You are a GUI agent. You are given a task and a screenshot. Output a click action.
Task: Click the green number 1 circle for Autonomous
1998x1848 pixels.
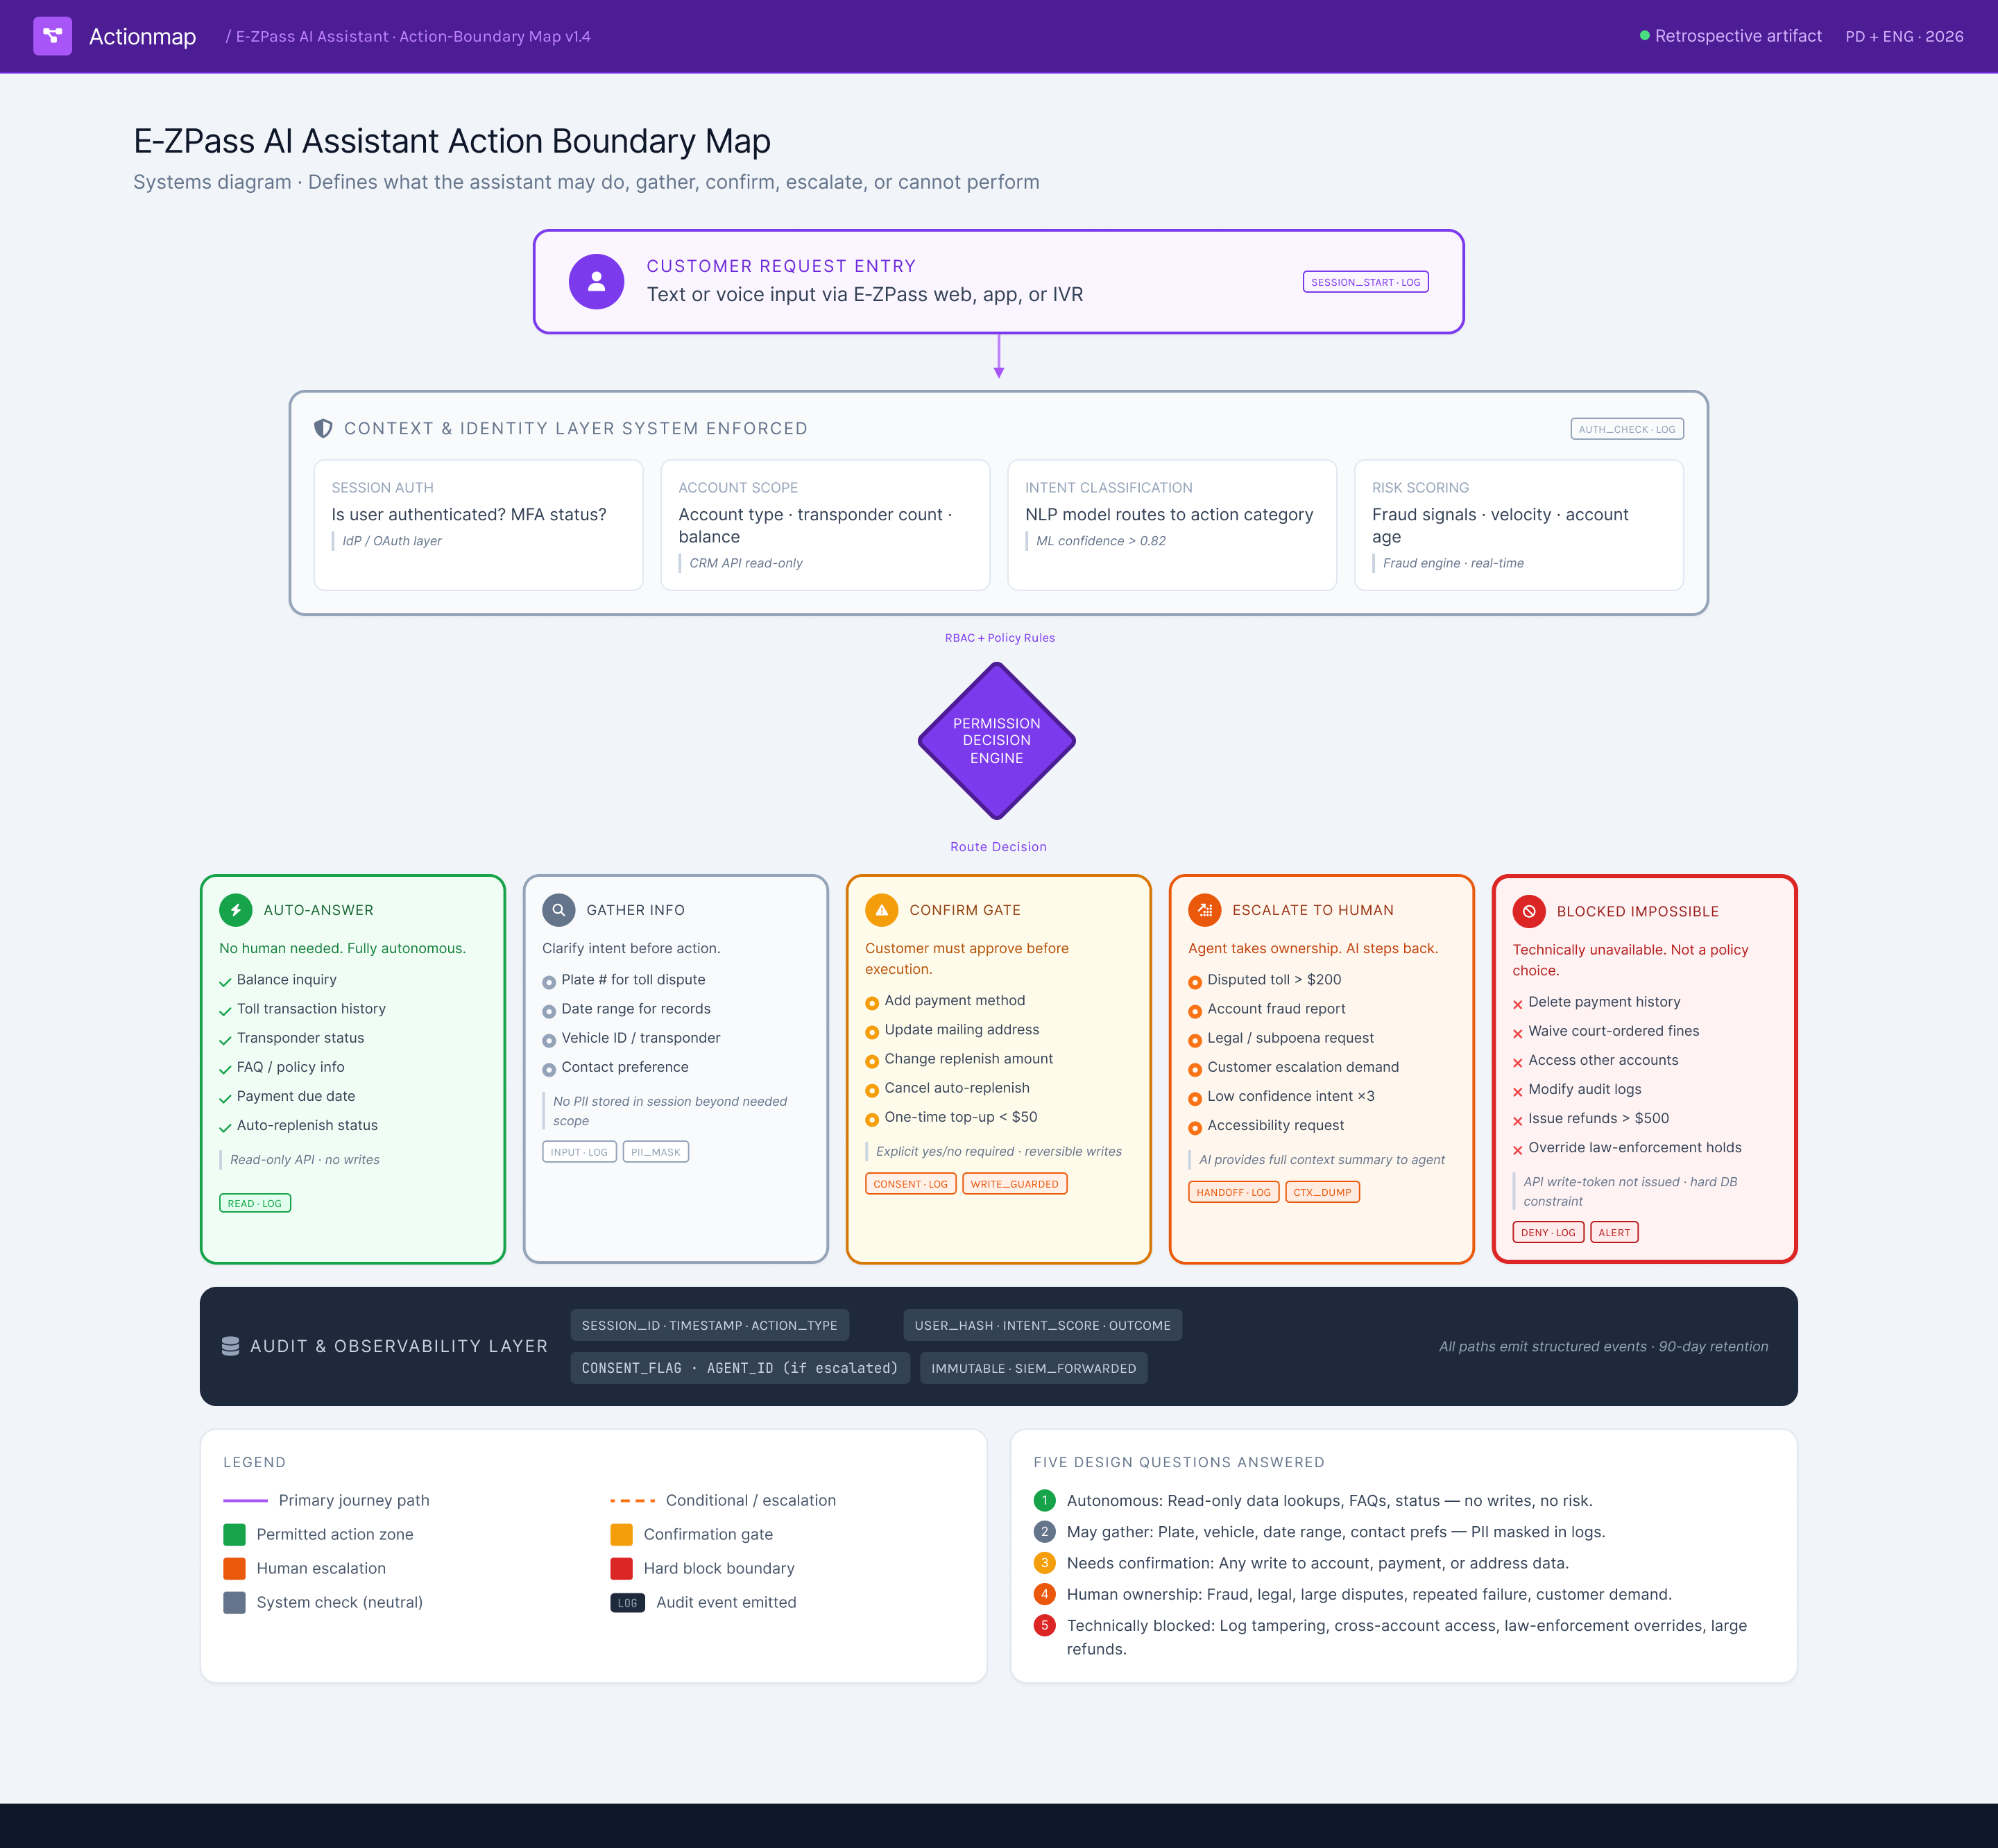click(1045, 1500)
